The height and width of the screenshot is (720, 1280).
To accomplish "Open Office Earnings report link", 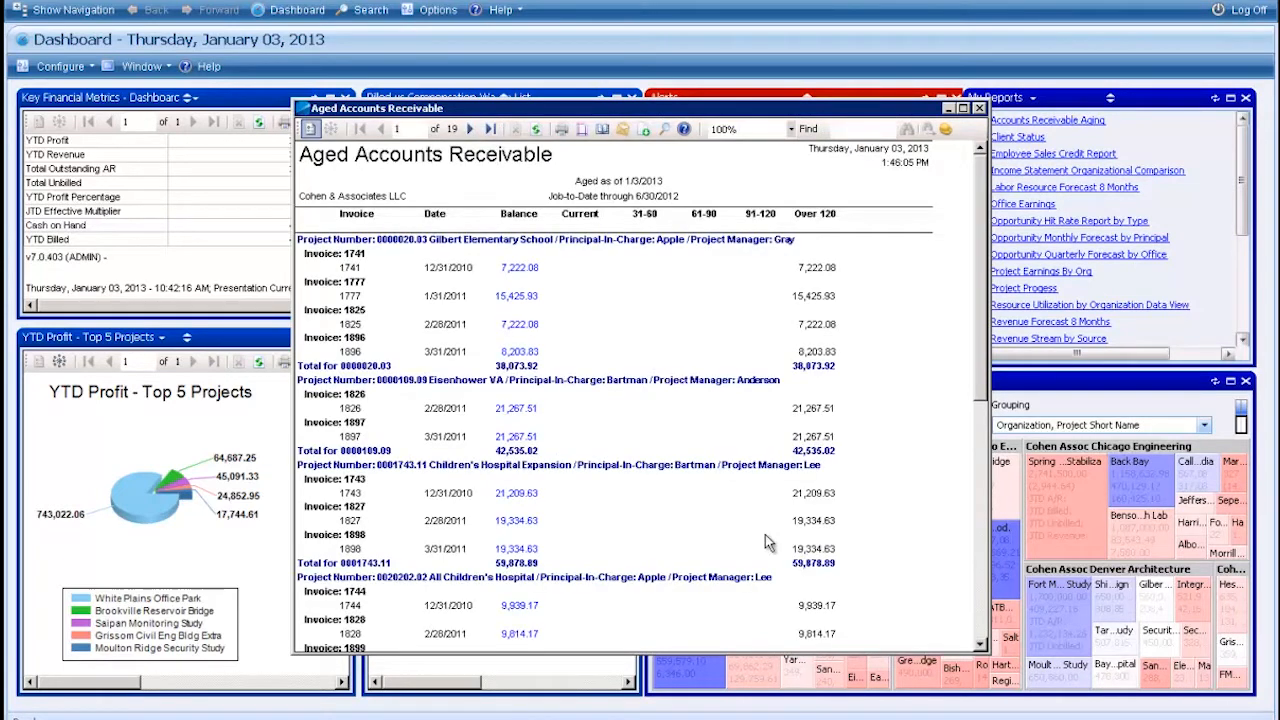I will pyautogui.click(x=1023, y=204).
